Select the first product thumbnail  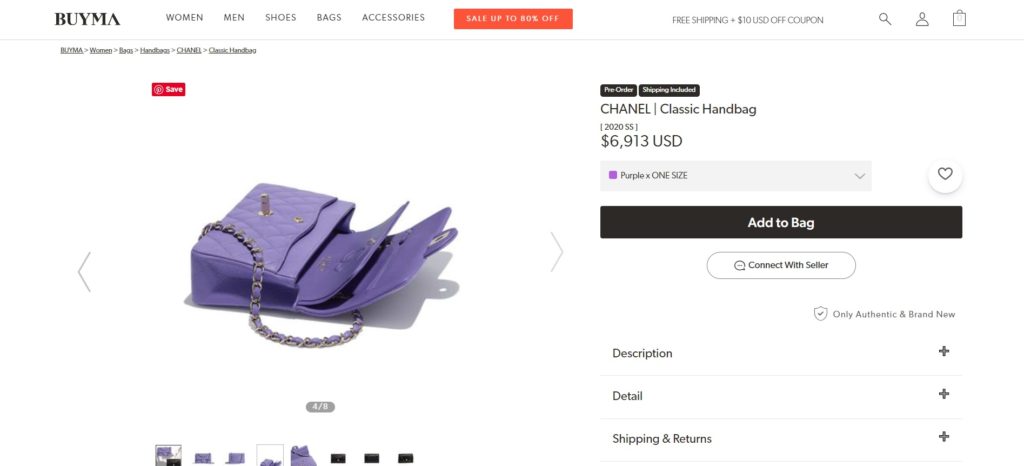click(x=168, y=457)
